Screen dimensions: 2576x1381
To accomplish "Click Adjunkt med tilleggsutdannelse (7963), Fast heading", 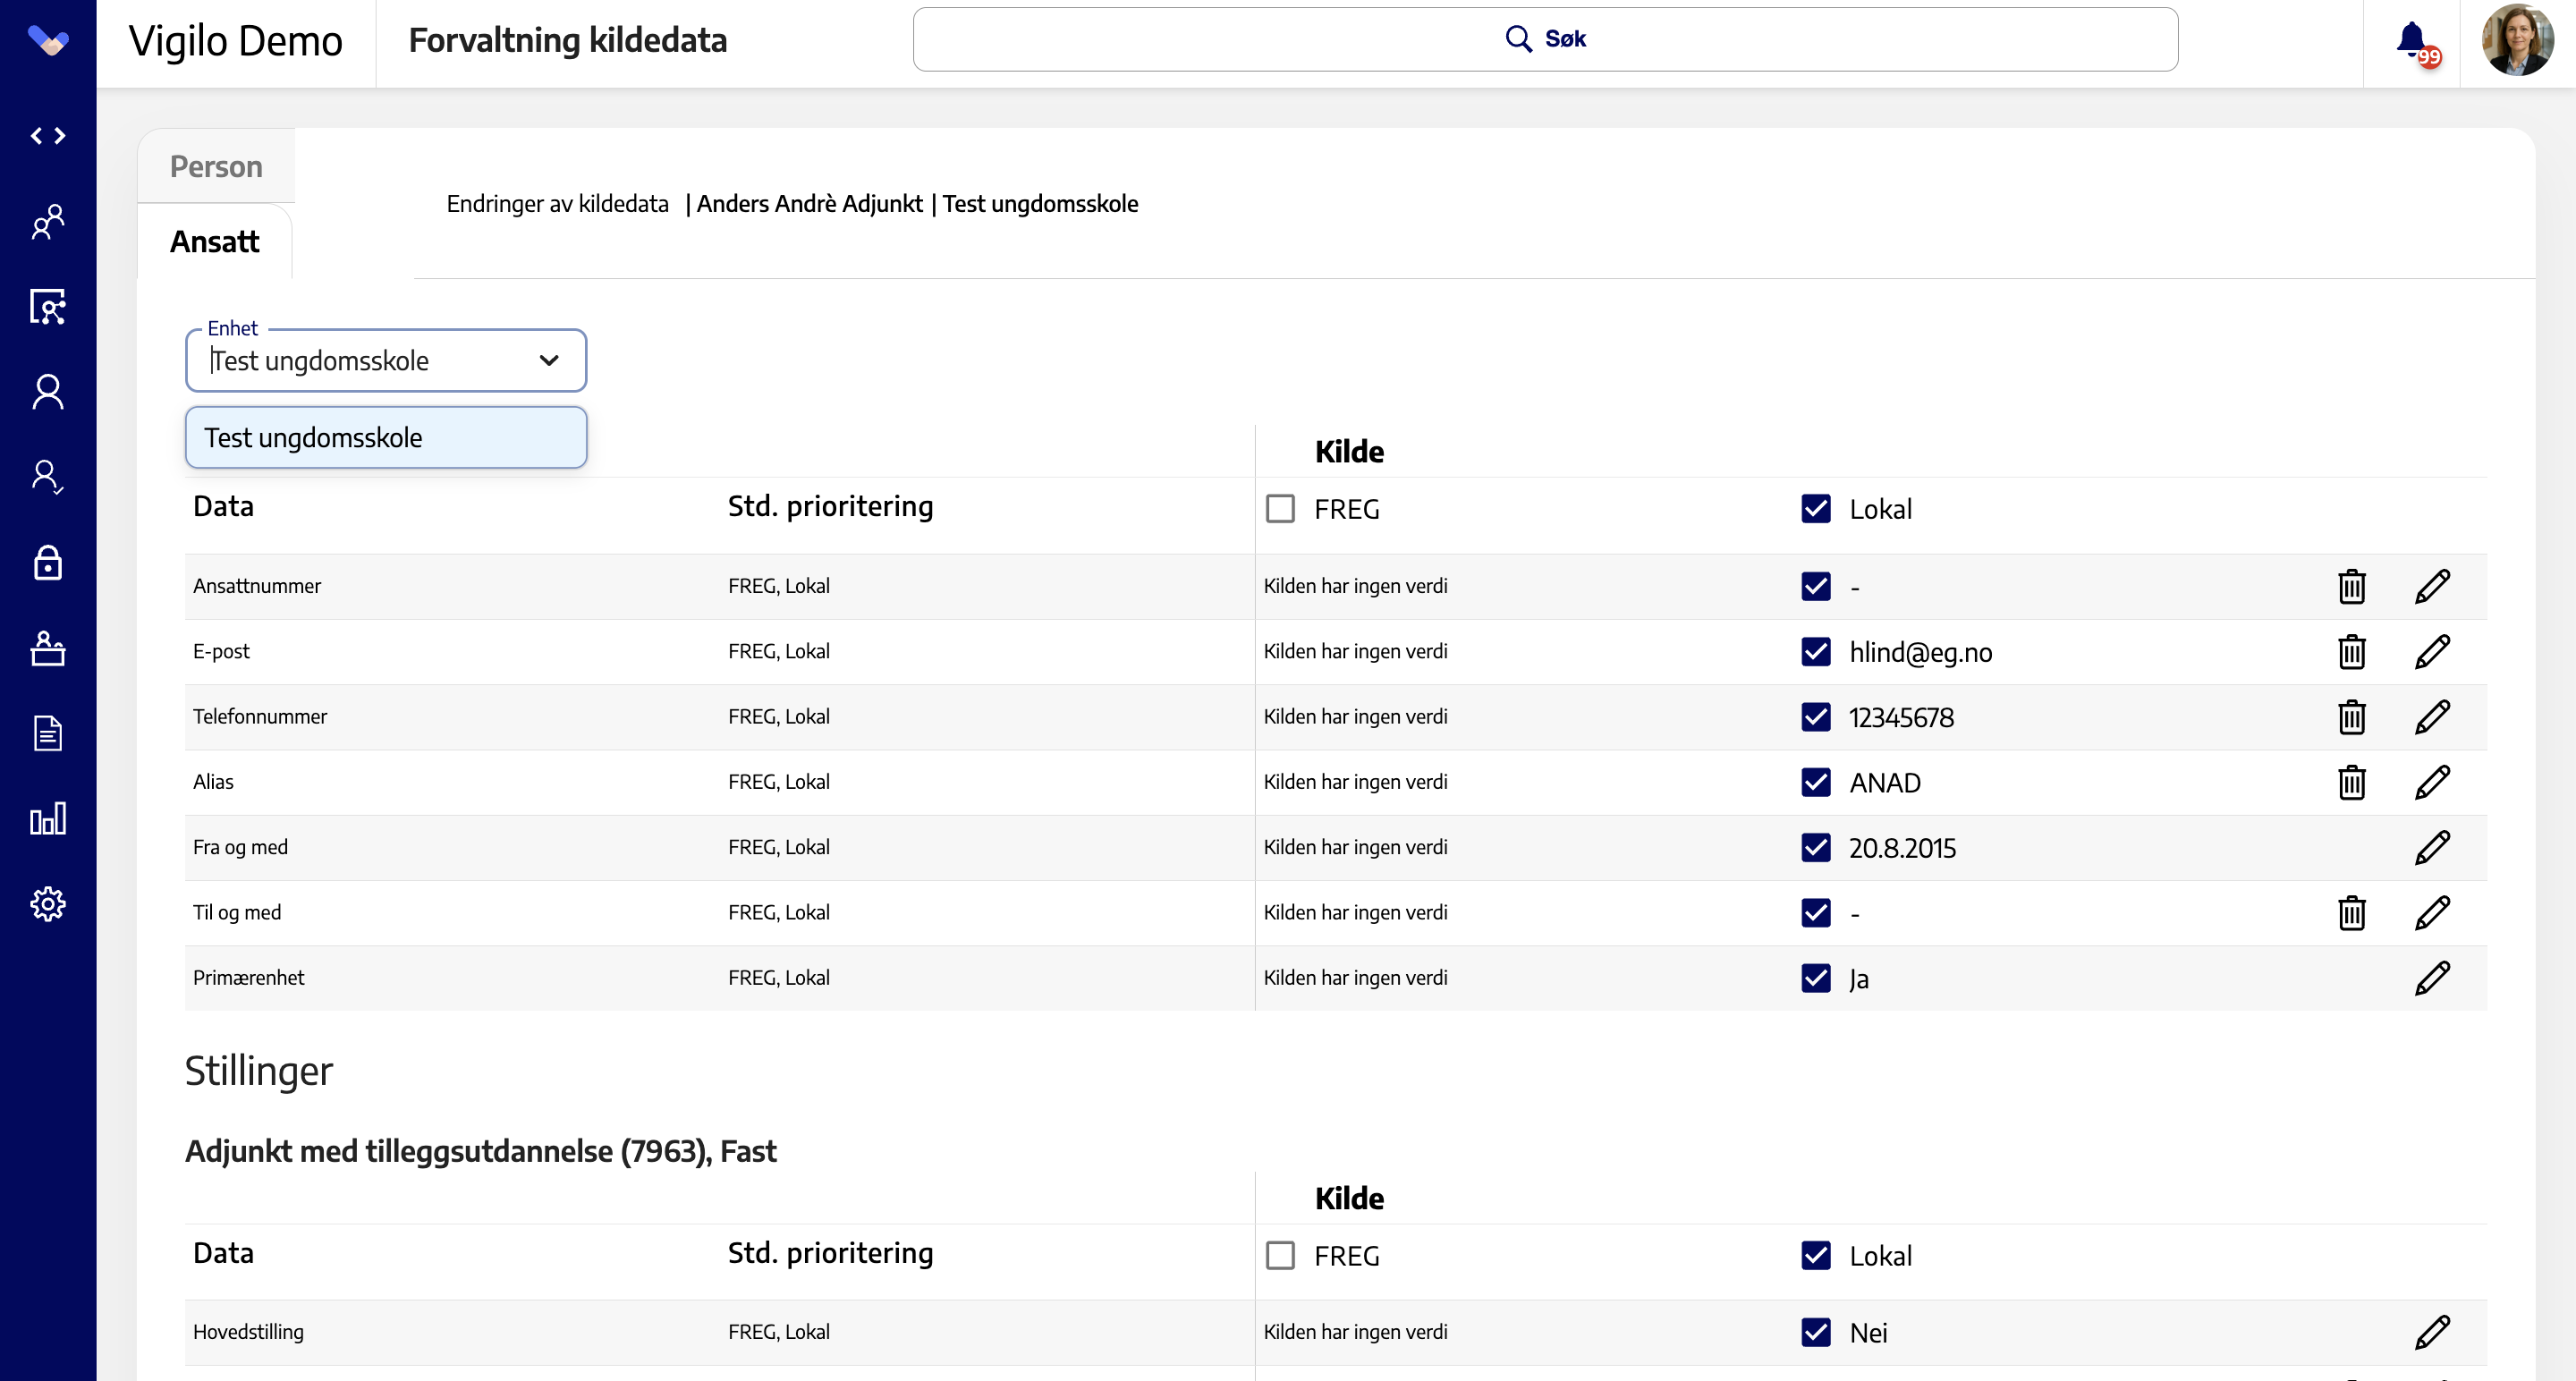I will (481, 1152).
